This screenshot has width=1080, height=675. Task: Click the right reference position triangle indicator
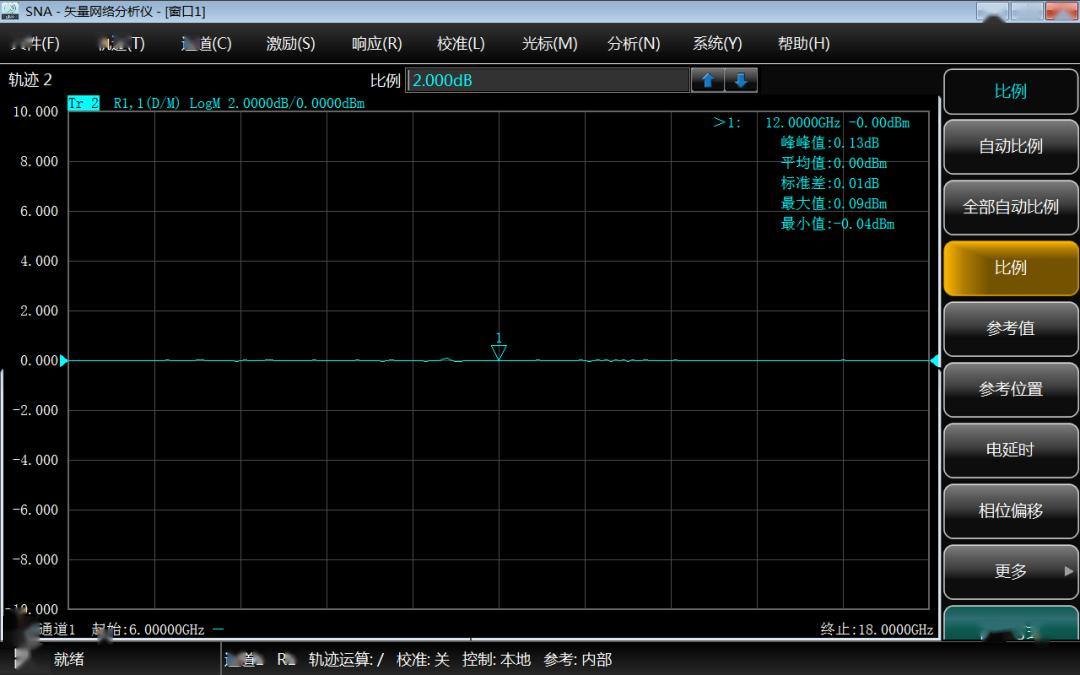pyautogui.click(x=935, y=360)
